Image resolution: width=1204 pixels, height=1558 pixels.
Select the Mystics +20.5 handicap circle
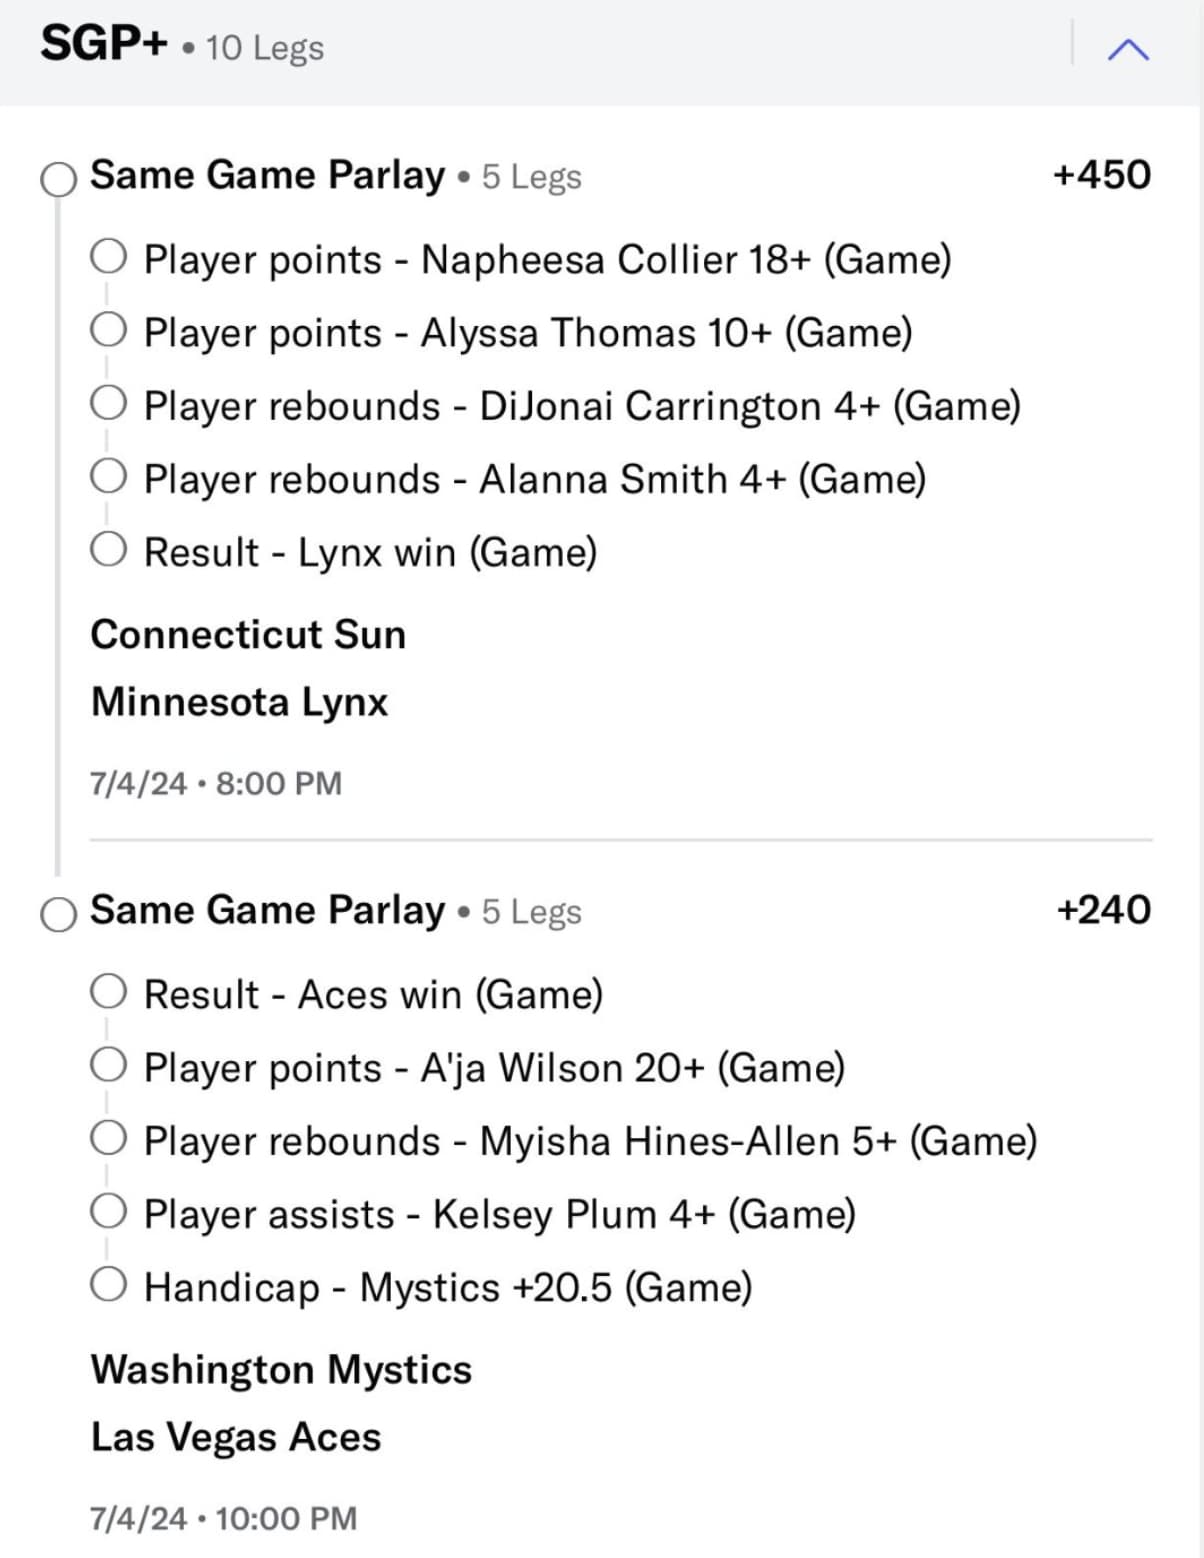tap(108, 1284)
